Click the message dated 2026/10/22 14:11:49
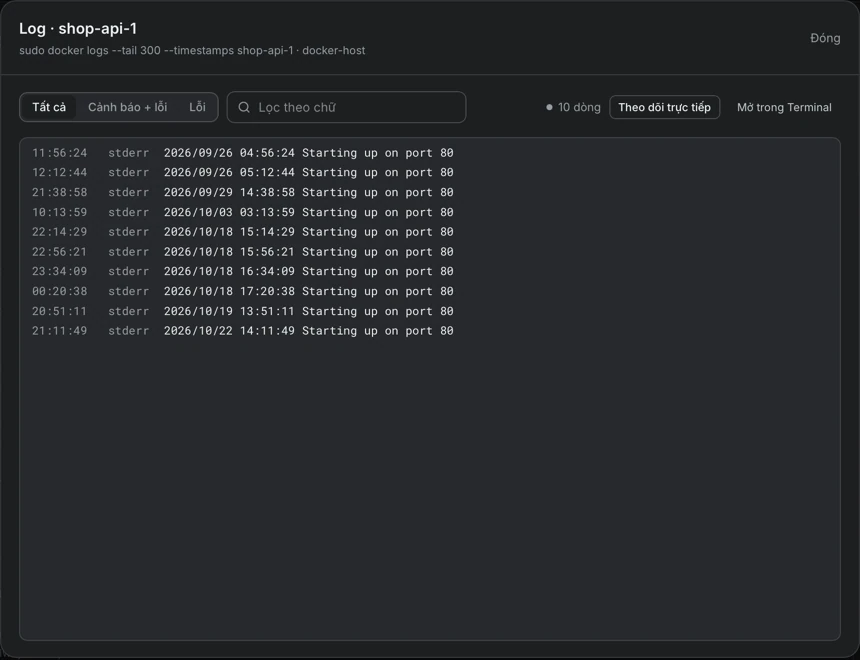The image size is (860, 660). tap(309, 330)
